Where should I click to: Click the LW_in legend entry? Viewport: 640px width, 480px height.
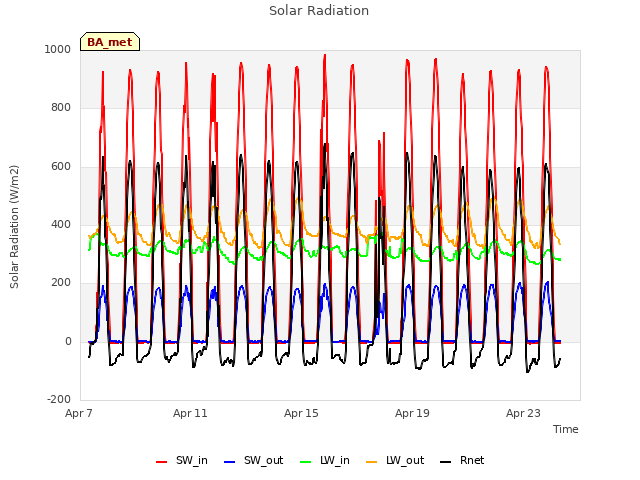pyautogui.click(x=325, y=460)
